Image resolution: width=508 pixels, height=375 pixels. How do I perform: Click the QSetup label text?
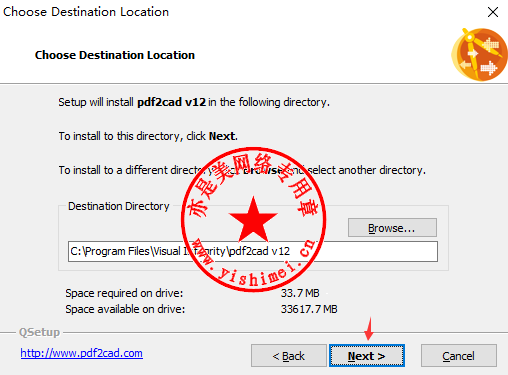coord(39,332)
